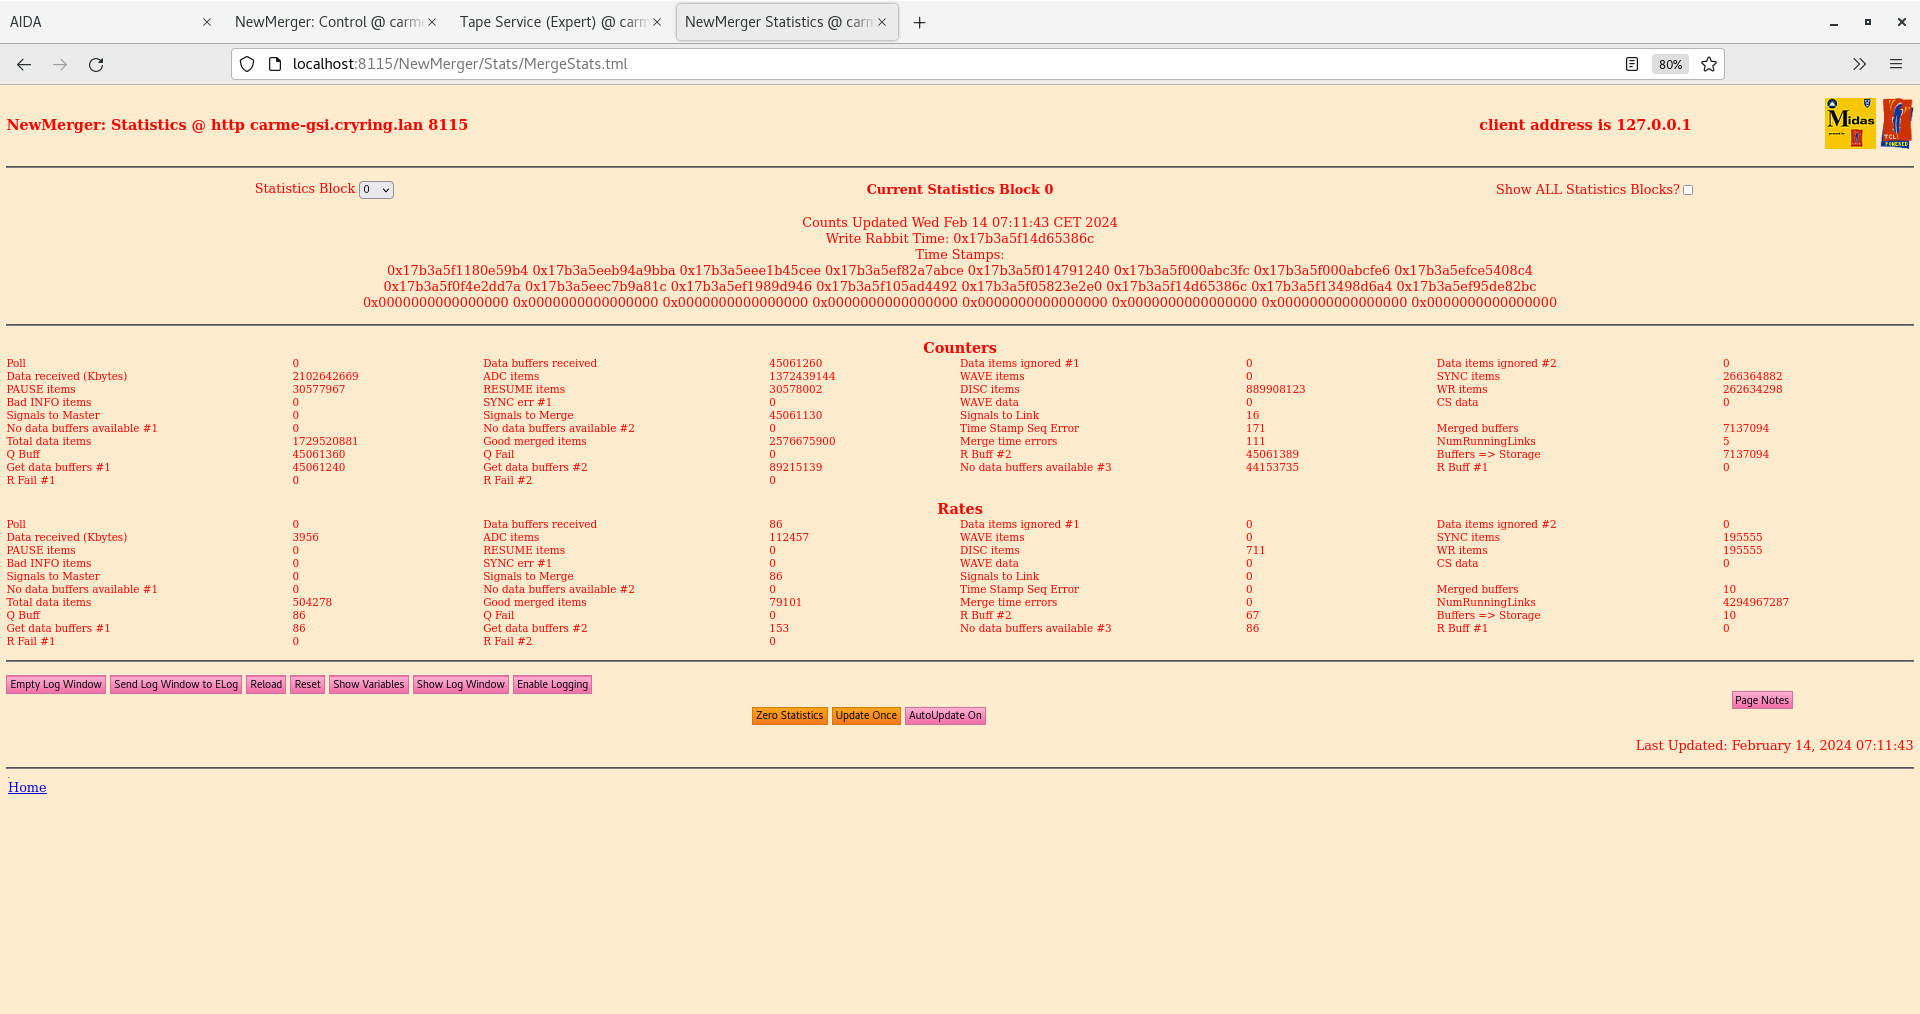
Task: Click the Home link
Action: click(26, 787)
